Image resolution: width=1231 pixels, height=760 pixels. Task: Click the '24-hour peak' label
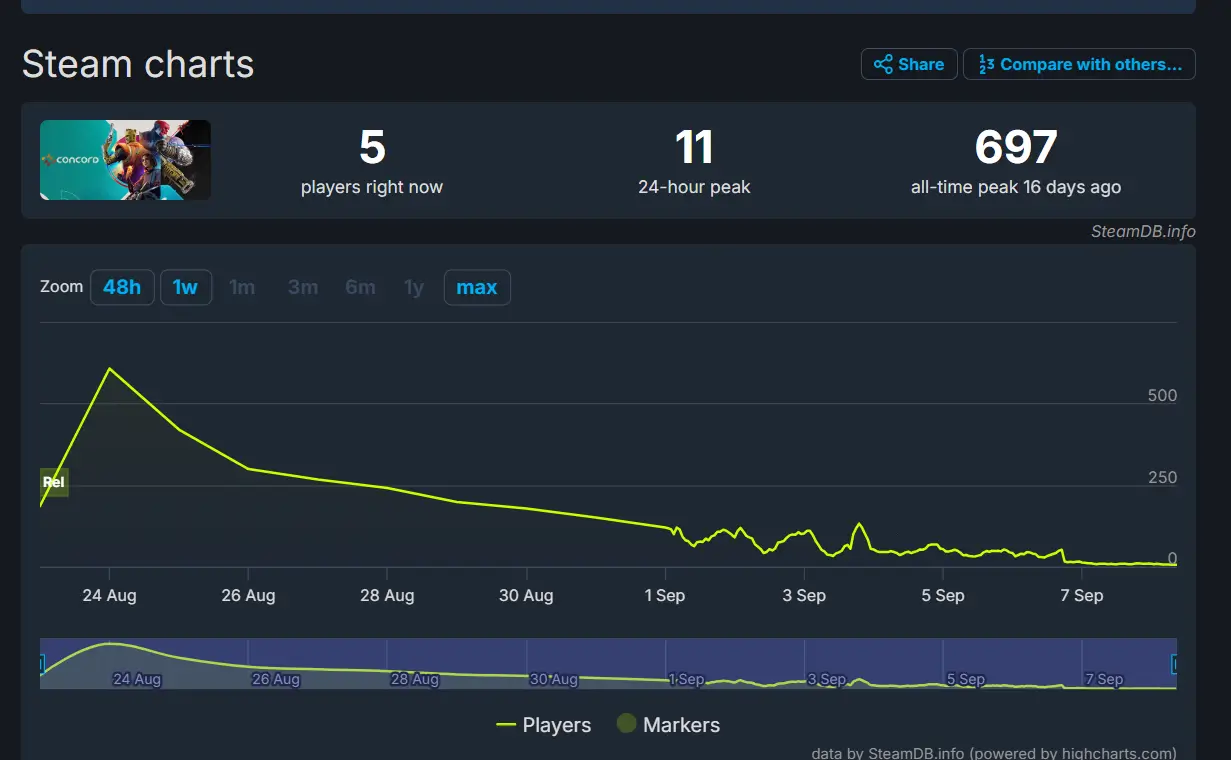click(694, 187)
